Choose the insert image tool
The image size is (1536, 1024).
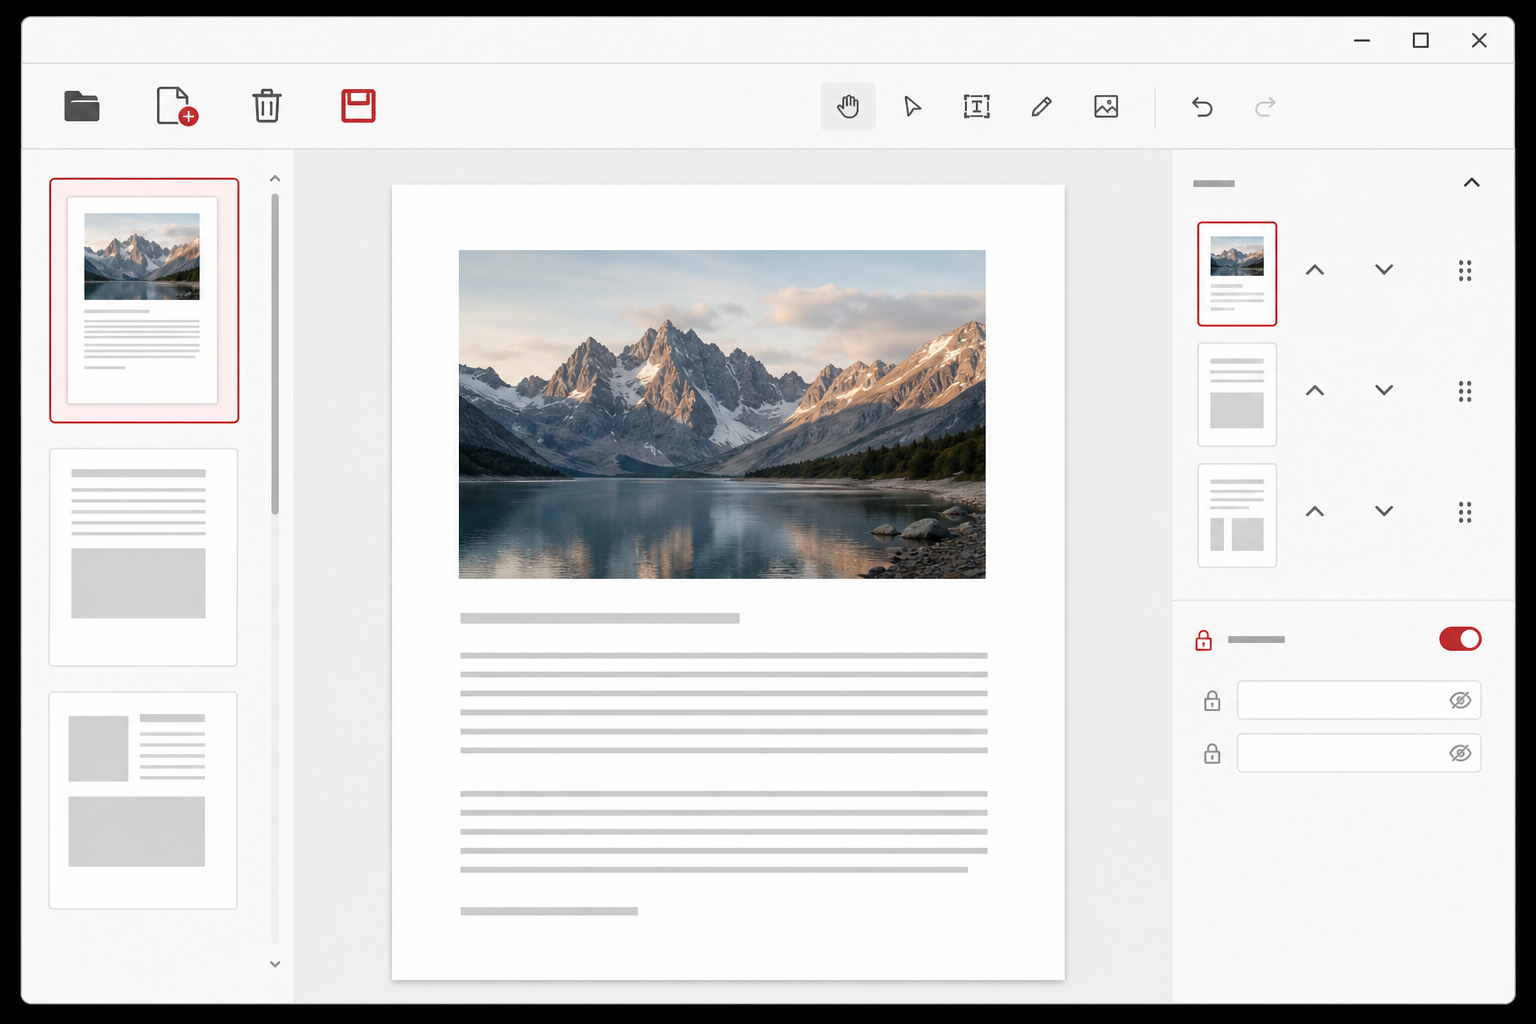coord(1106,106)
